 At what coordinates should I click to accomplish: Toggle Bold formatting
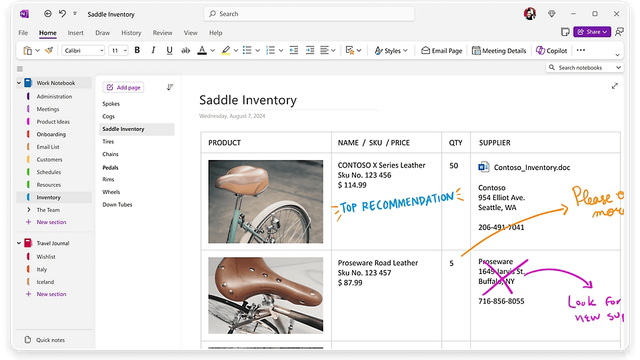coord(137,50)
